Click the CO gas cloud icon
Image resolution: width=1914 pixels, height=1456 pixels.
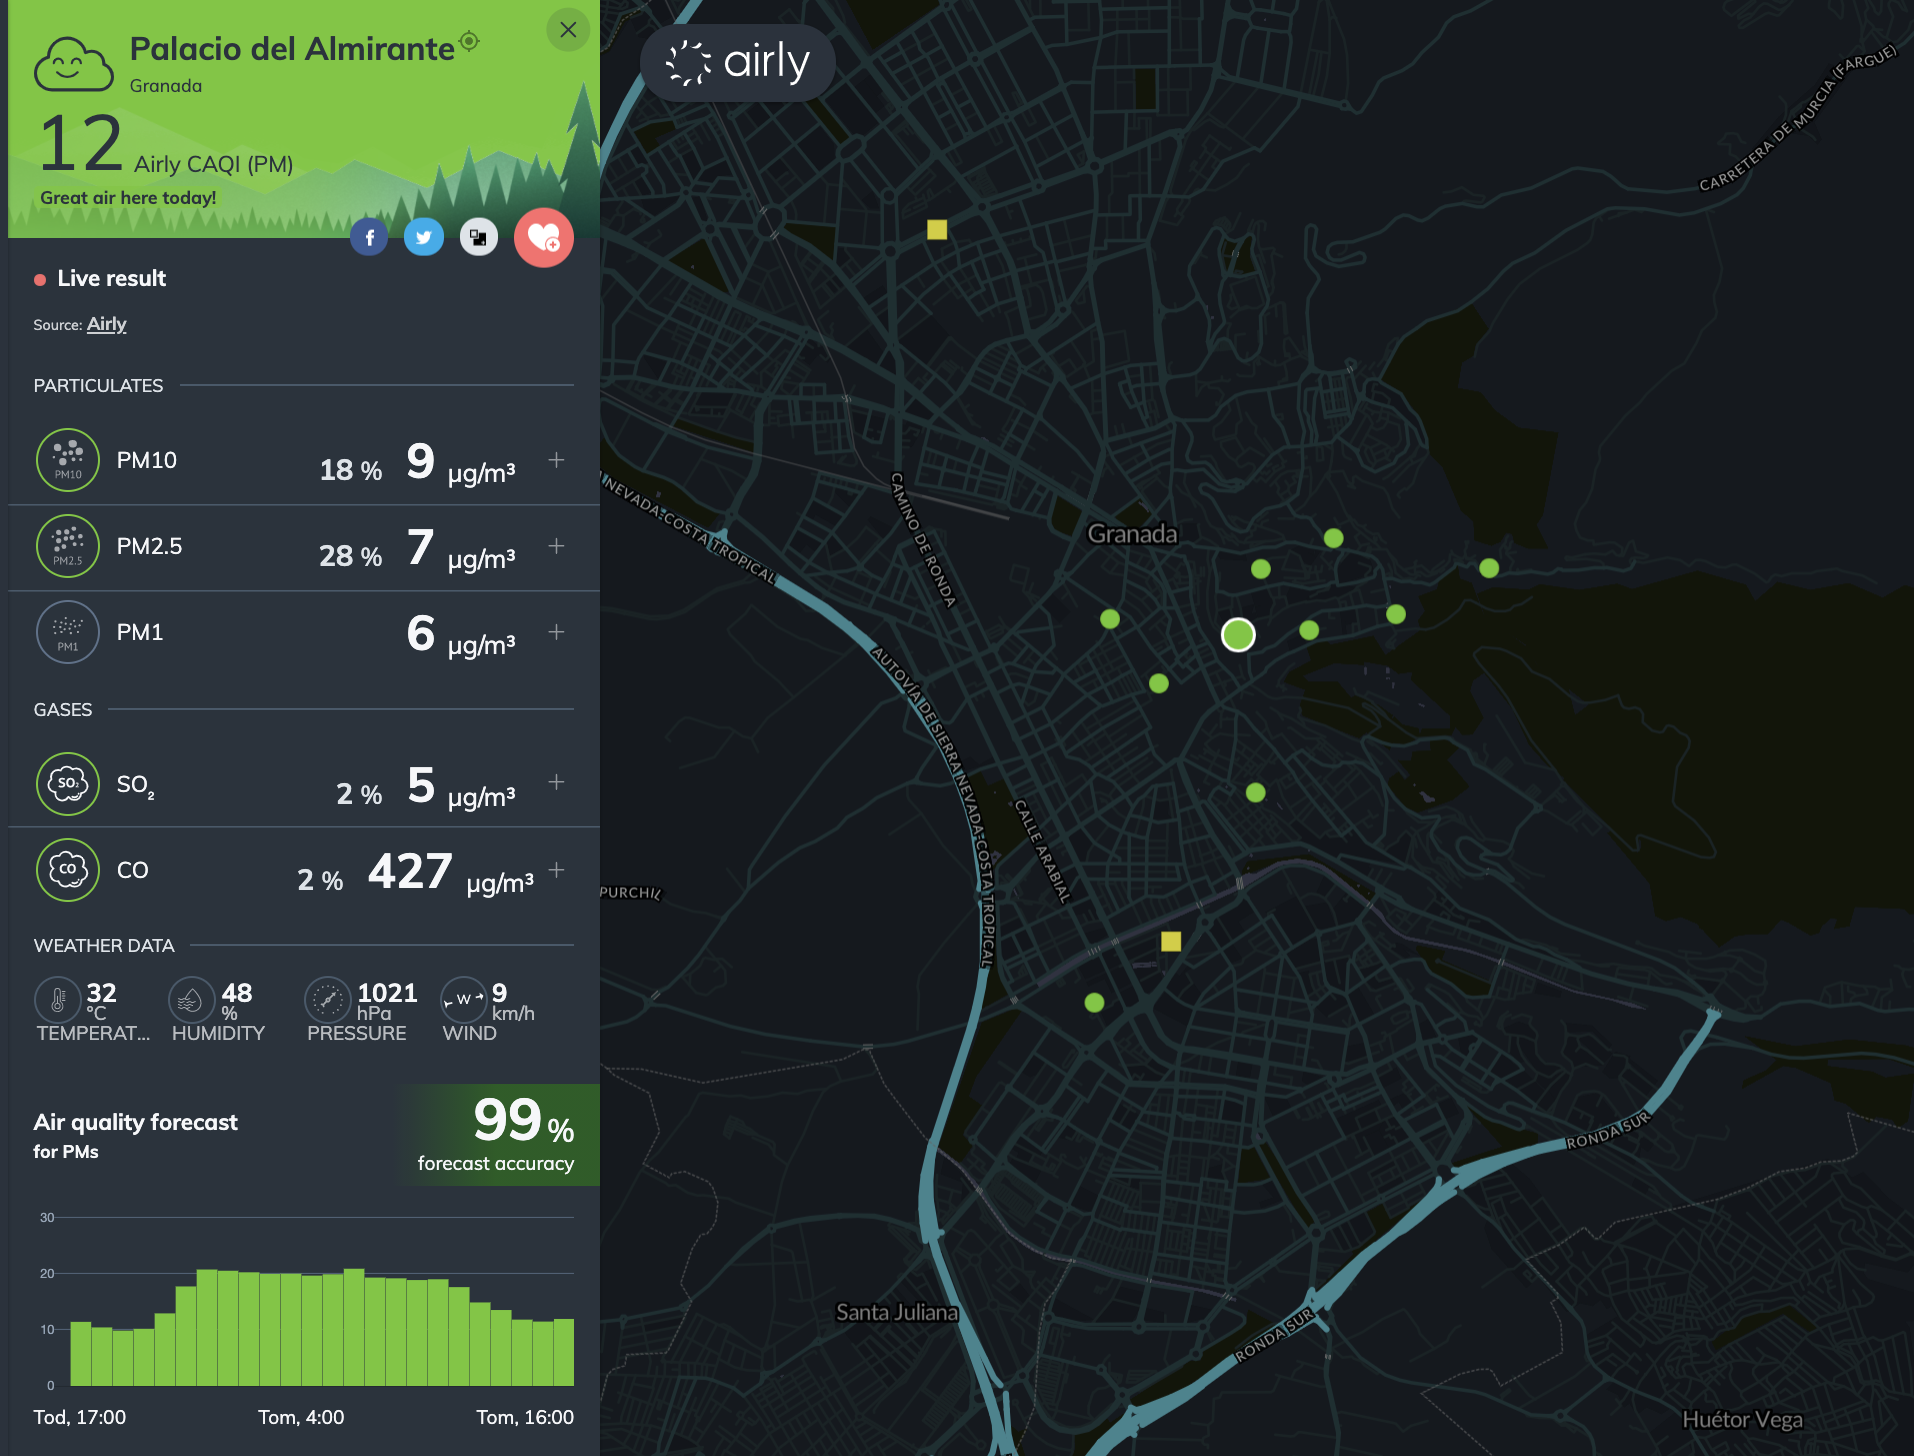pos(68,870)
